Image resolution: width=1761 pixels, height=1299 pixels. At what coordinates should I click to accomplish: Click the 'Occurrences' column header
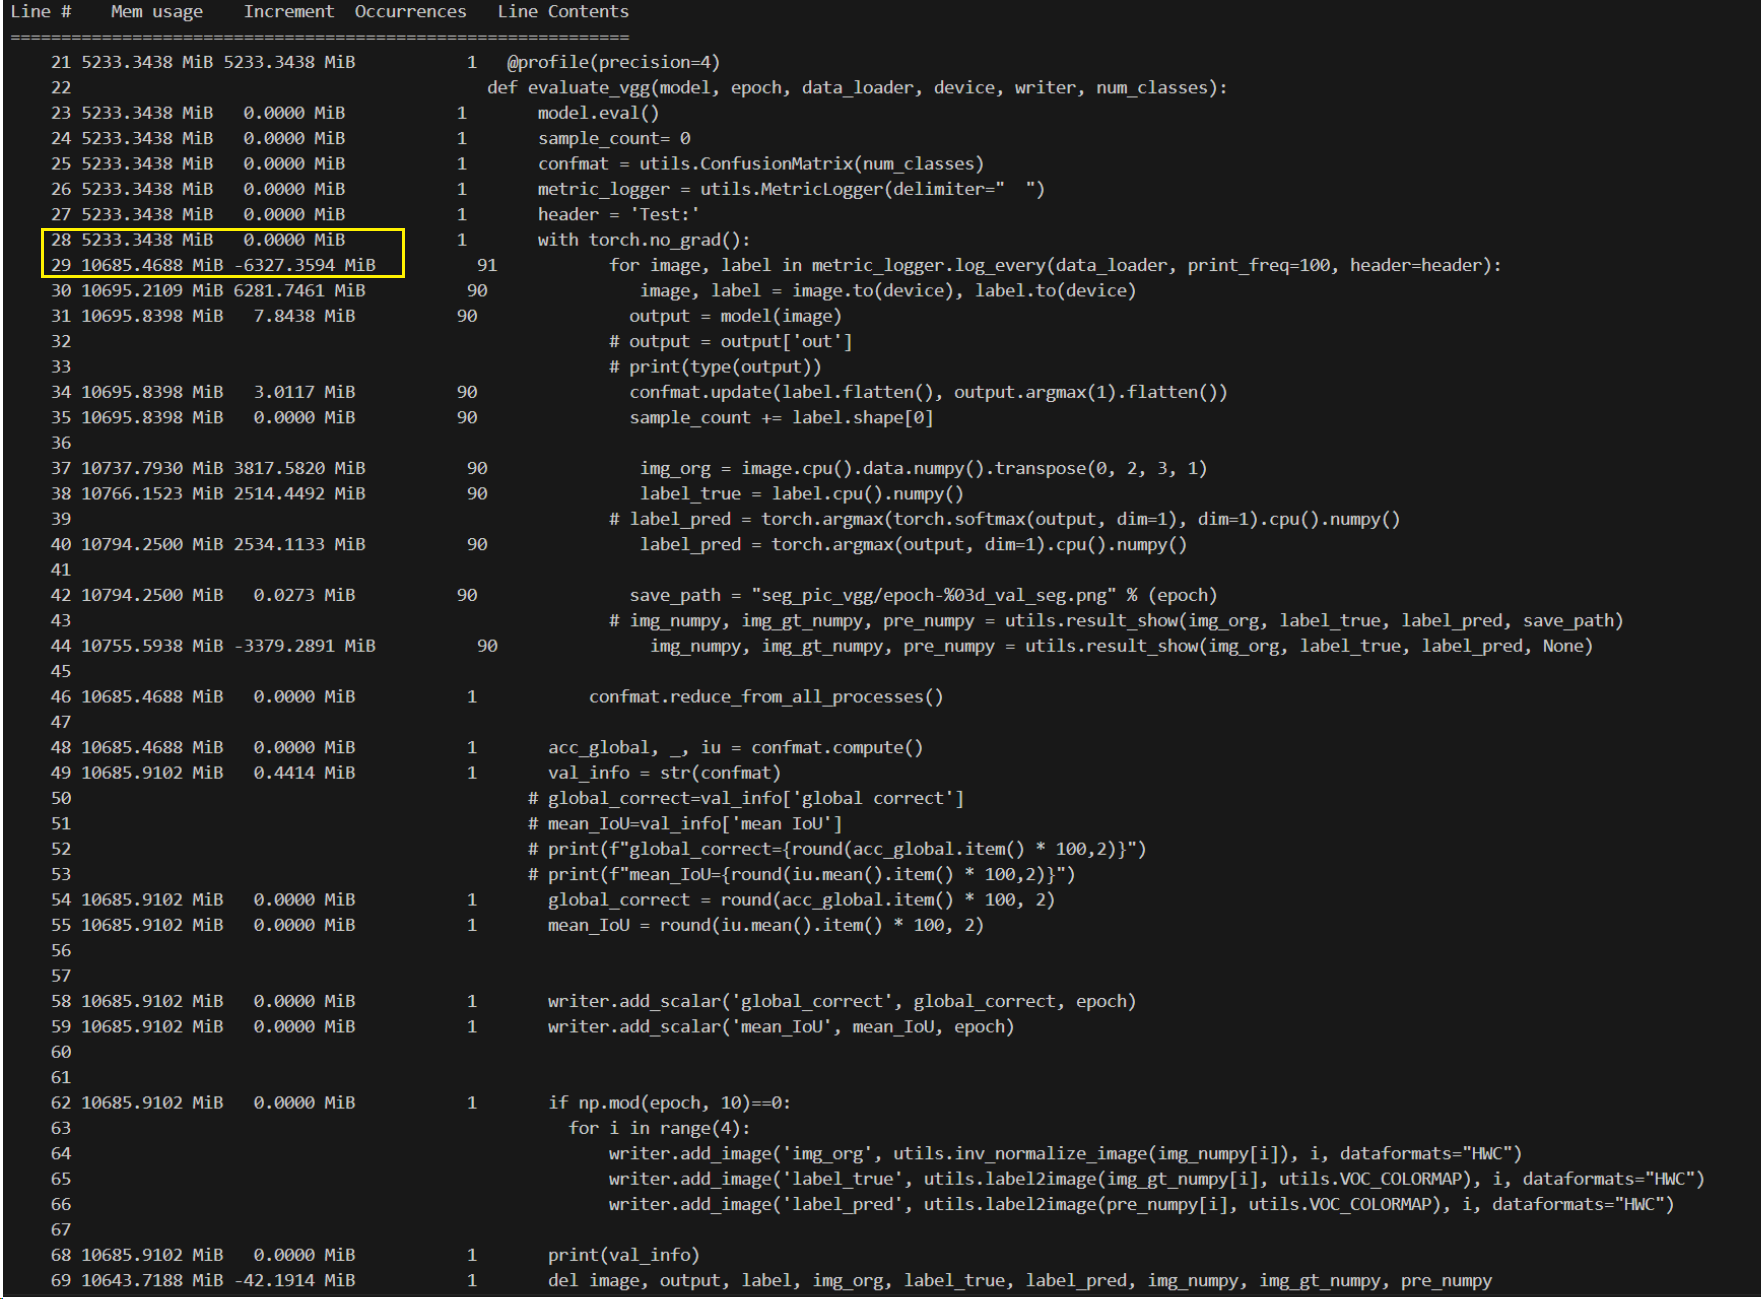tap(410, 12)
